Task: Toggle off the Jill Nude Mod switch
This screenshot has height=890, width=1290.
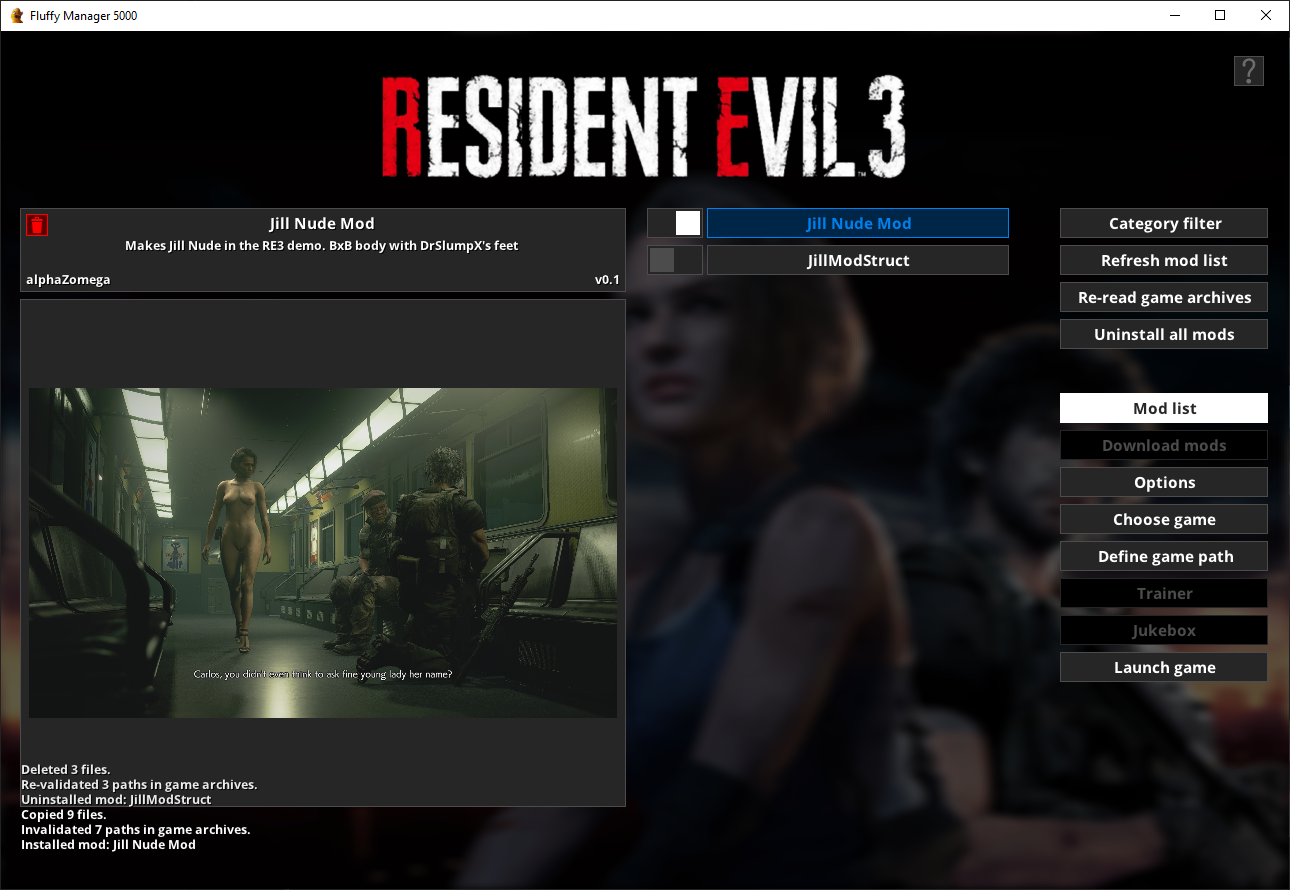Action: [x=675, y=223]
